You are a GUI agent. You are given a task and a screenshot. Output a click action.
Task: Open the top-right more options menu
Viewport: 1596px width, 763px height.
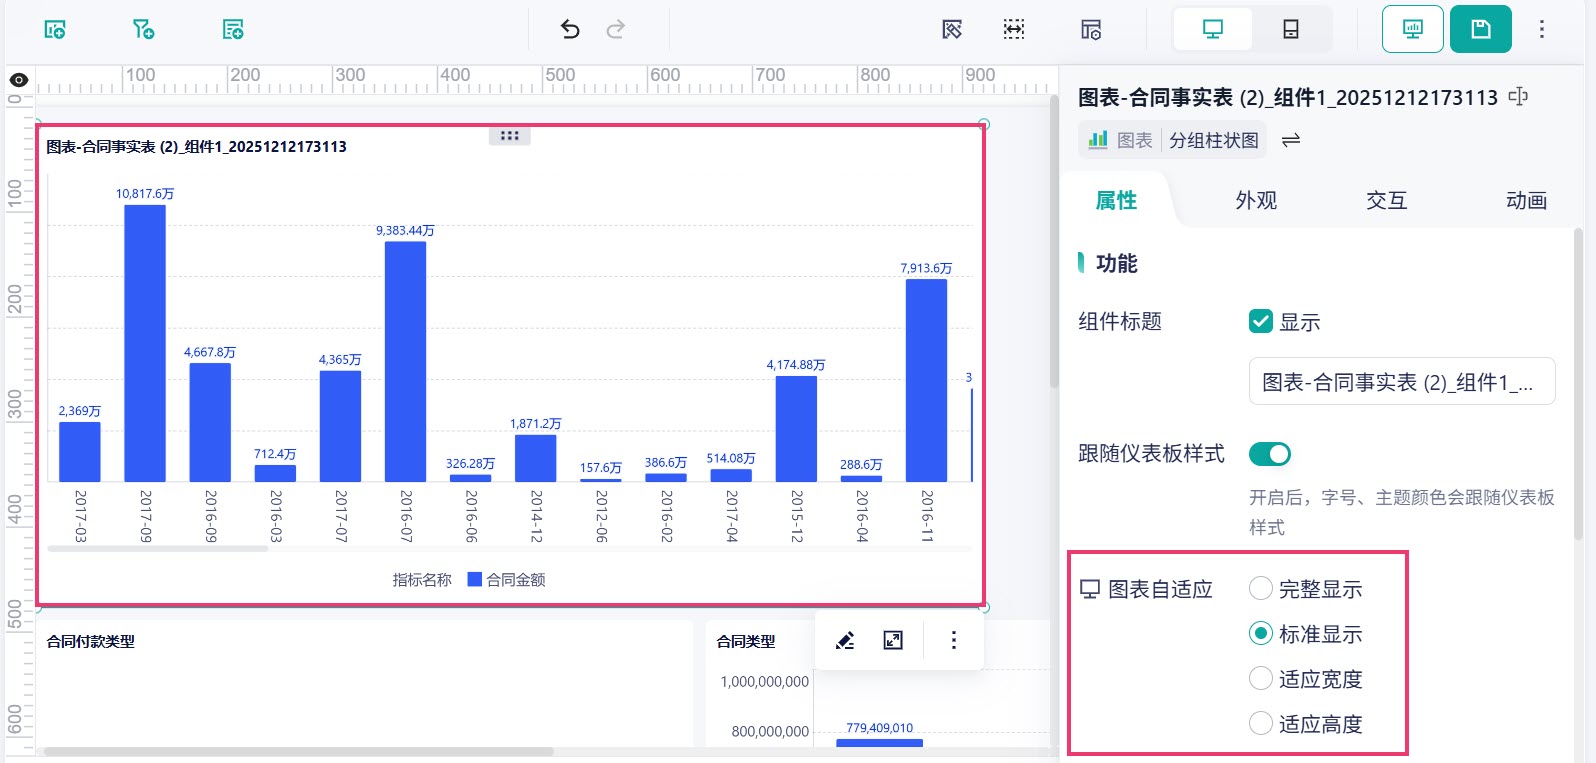tap(1542, 29)
